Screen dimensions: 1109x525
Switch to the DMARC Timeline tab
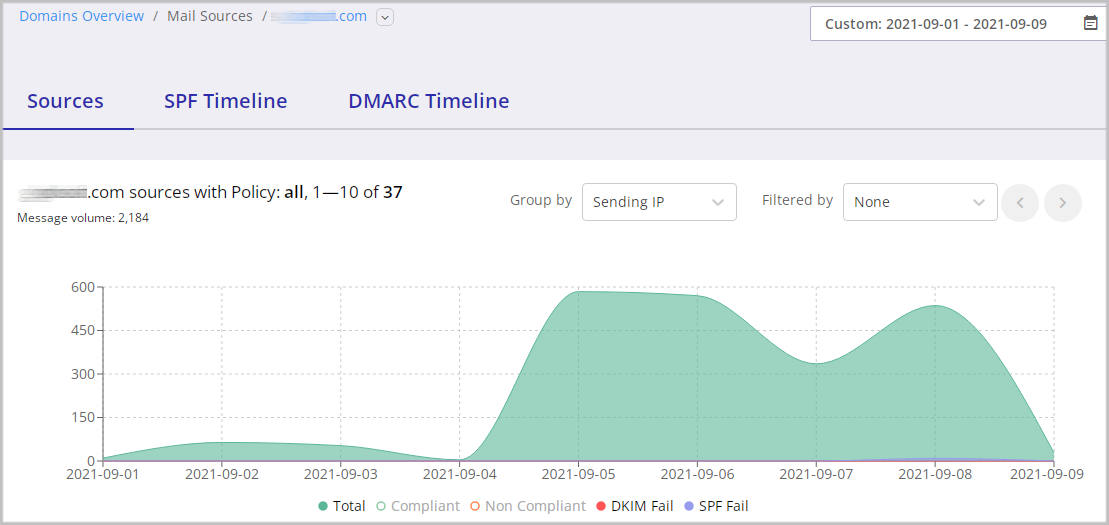428,101
